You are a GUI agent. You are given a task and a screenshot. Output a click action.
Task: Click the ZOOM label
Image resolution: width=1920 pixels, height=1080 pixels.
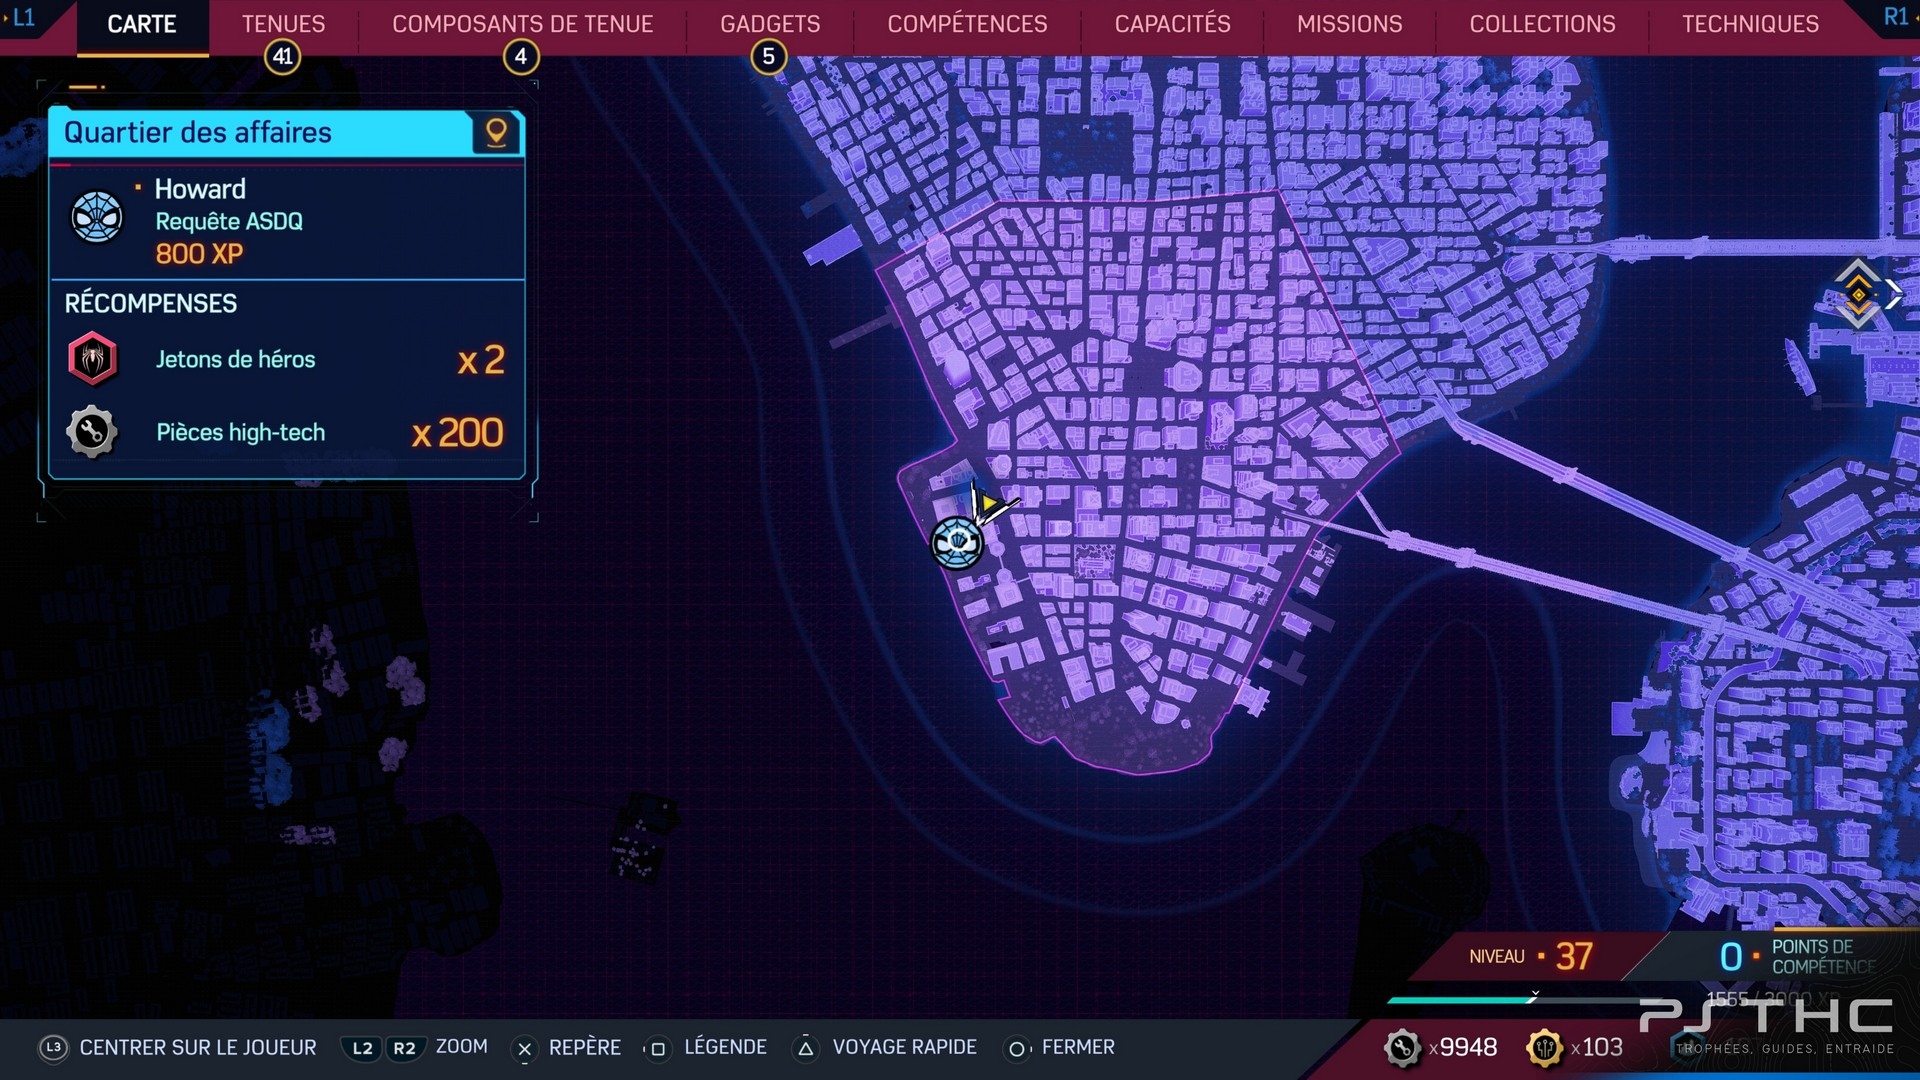click(462, 1046)
